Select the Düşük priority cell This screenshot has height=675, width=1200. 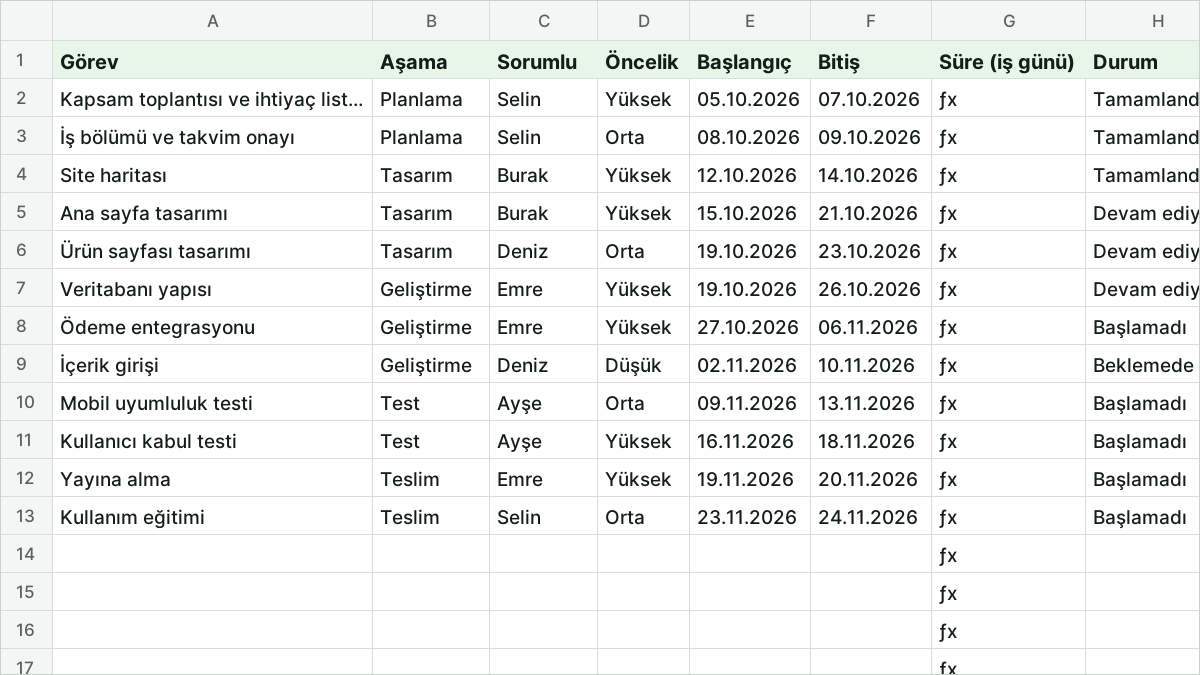pyautogui.click(x=643, y=365)
